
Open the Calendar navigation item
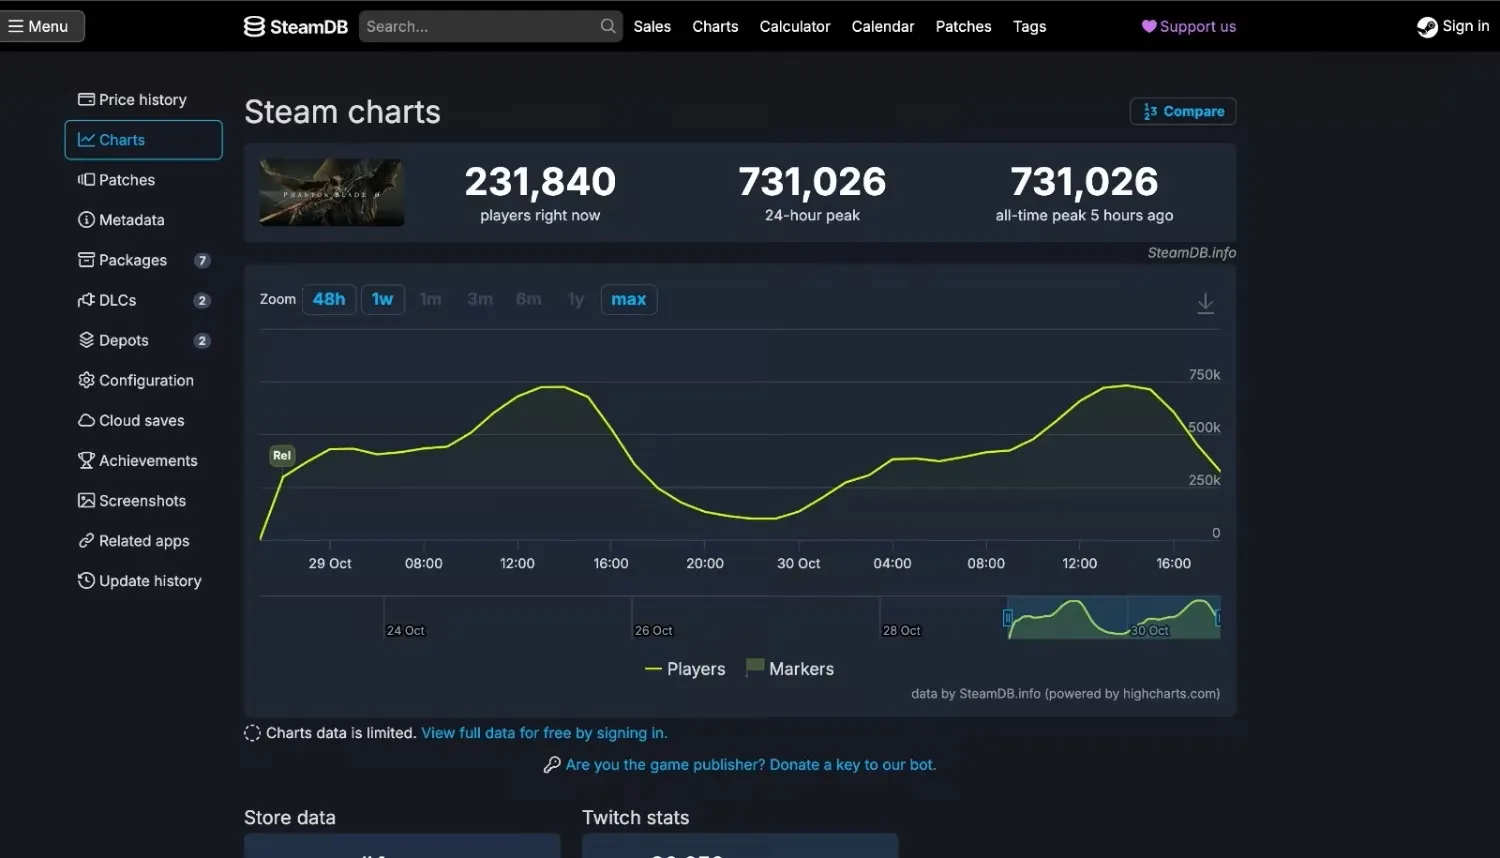[x=883, y=26]
